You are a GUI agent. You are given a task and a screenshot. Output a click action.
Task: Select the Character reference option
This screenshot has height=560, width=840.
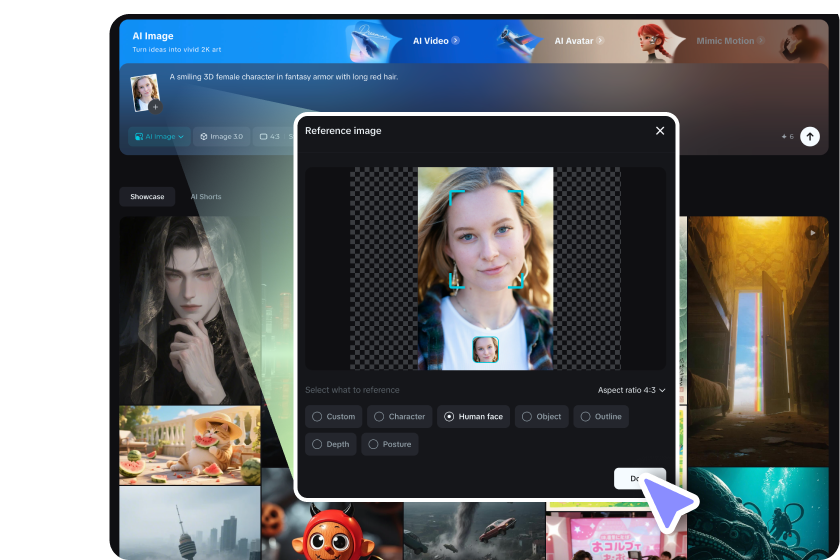(399, 416)
